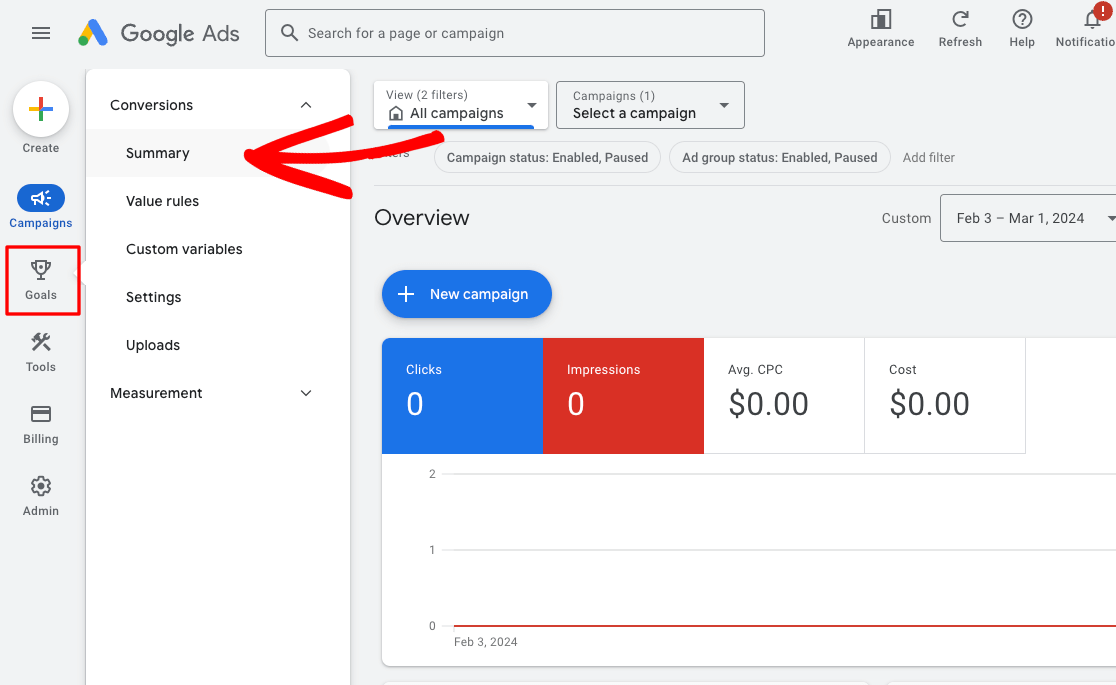Toggle the Ad group status filter chip
Image resolution: width=1116 pixels, height=685 pixels.
[779, 157]
